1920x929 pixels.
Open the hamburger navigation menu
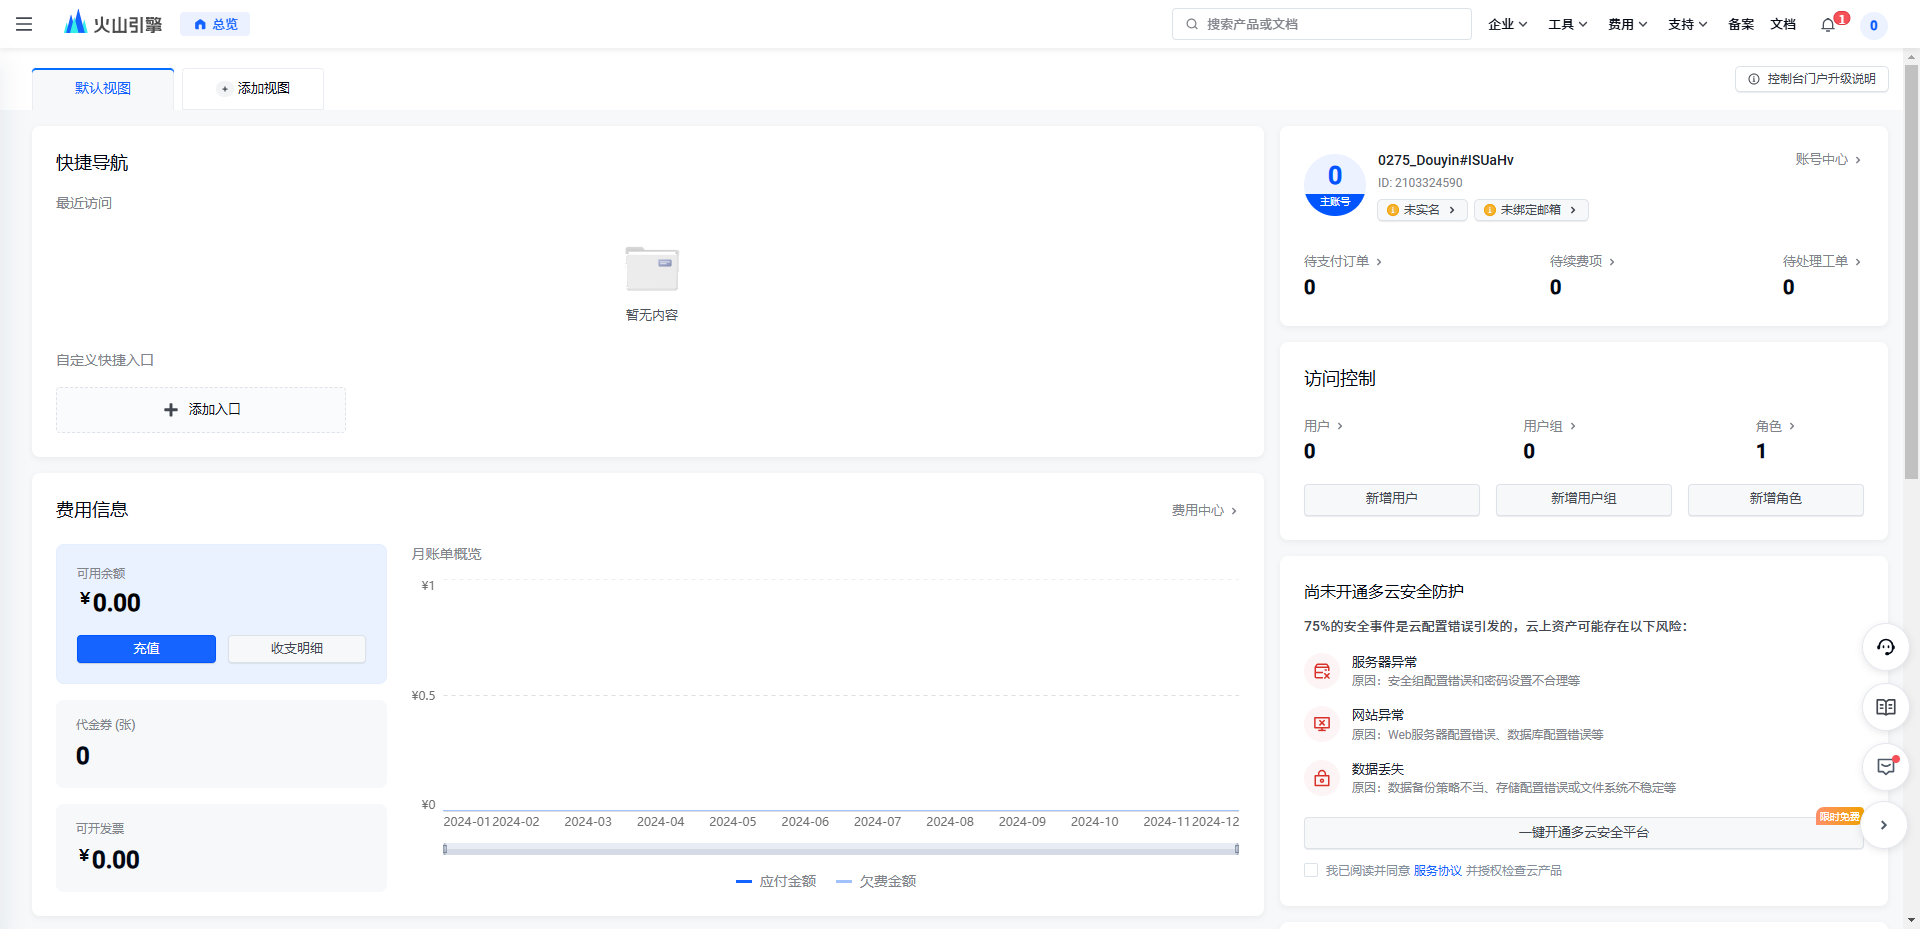[24, 24]
